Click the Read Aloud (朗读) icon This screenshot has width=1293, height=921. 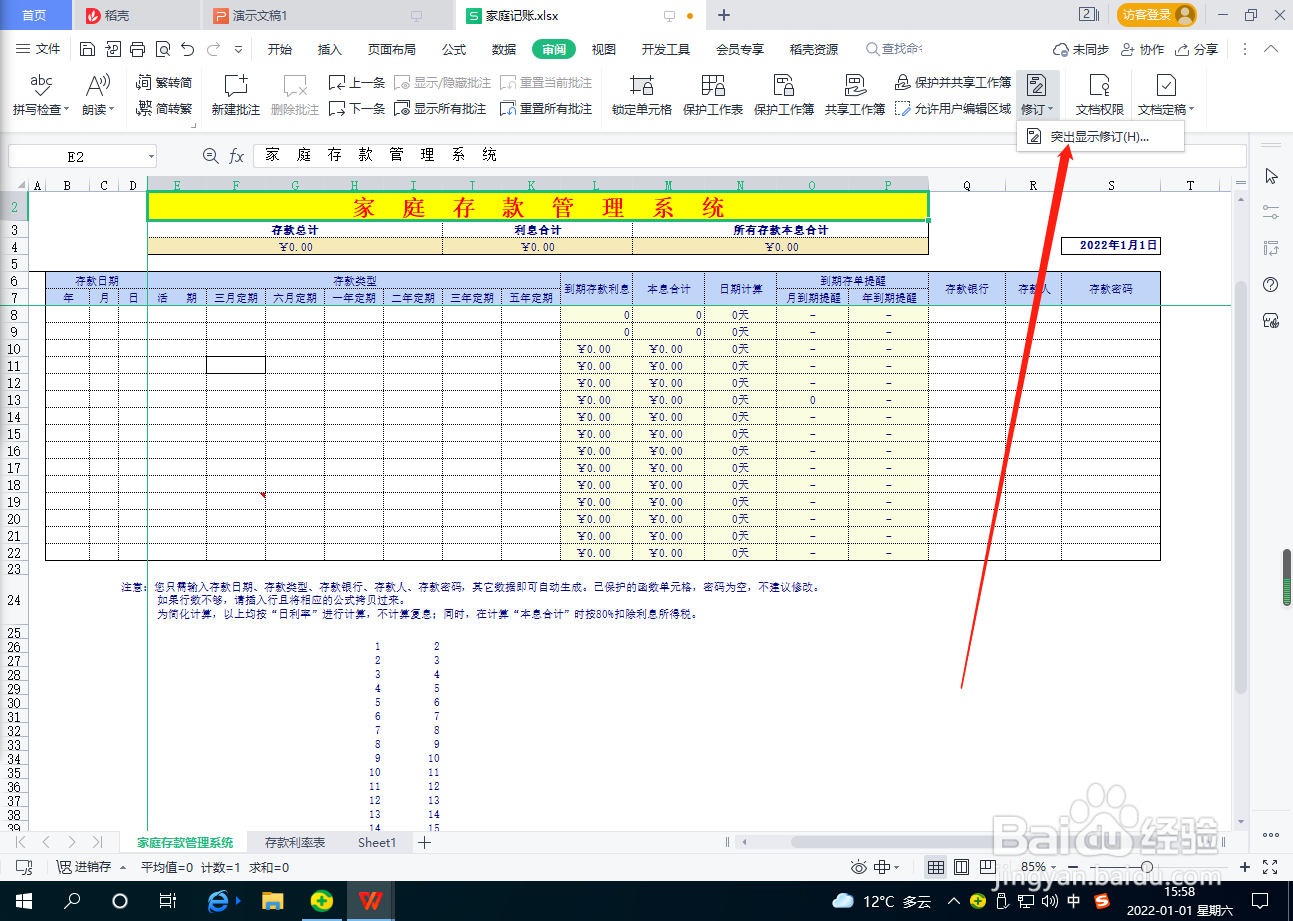click(x=97, y=85)
